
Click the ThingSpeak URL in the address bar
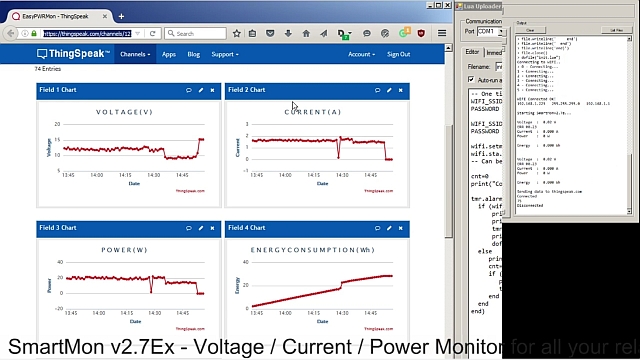pos(87,33)
